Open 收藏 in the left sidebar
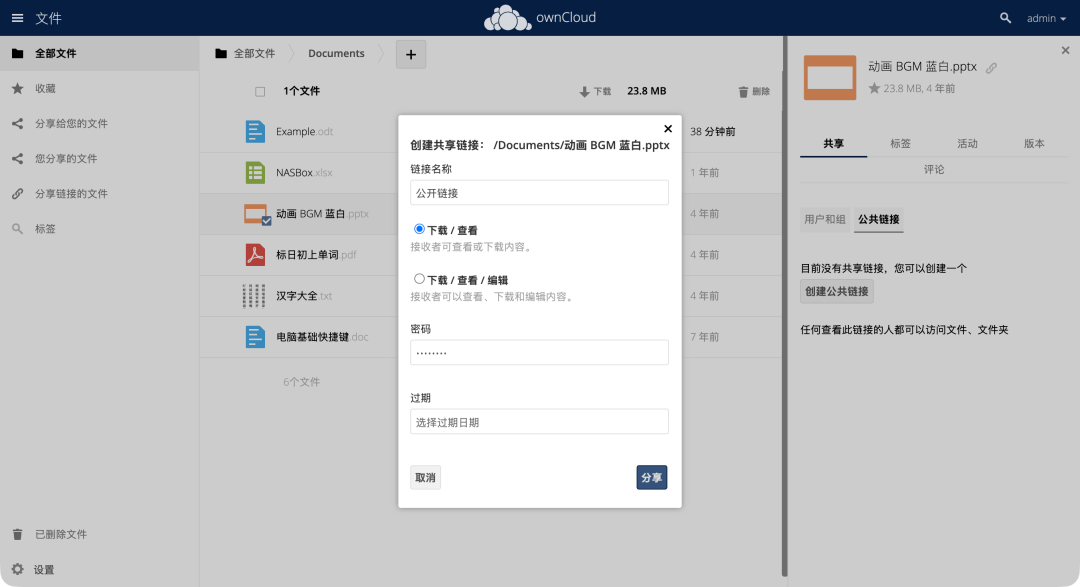Viewport: 1080px width, 587px height. tap(45, 89)
